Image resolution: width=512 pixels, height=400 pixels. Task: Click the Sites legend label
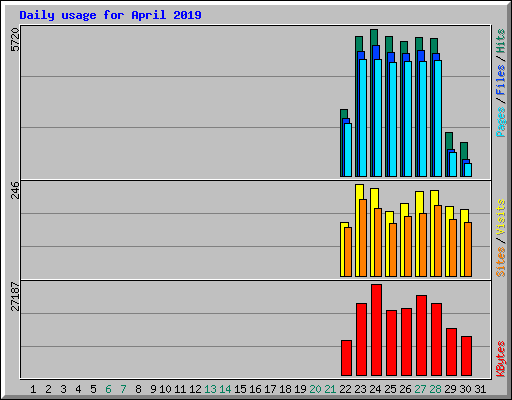(501, 262)
